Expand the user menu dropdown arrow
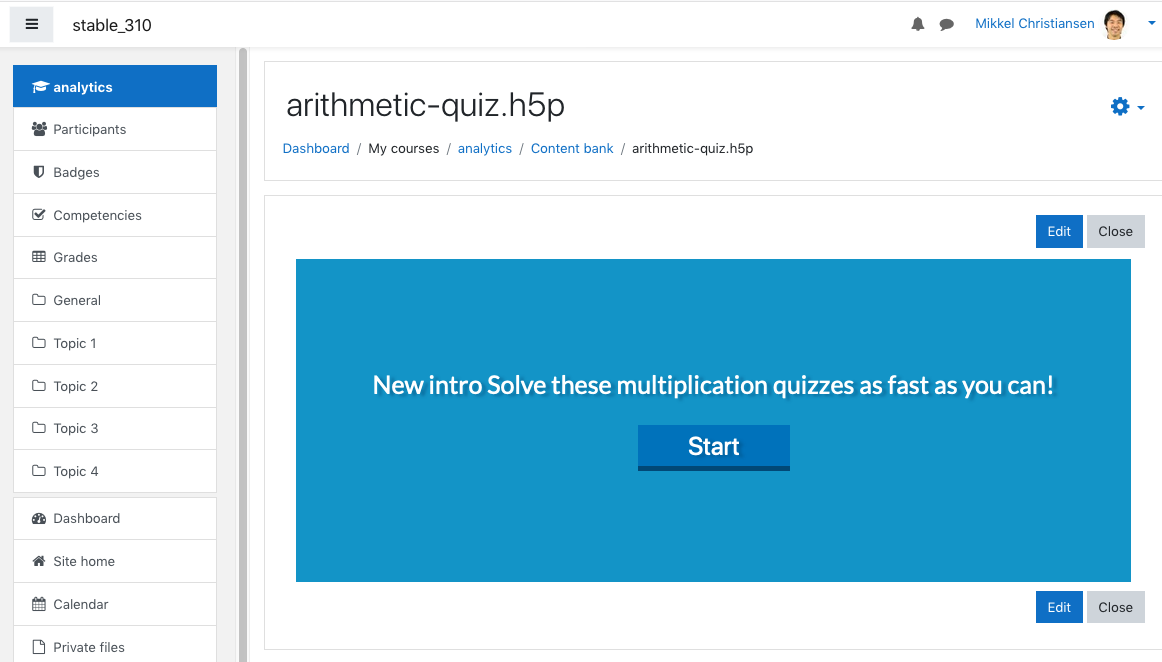The image size is (1162, 662). click(1151, 23)
